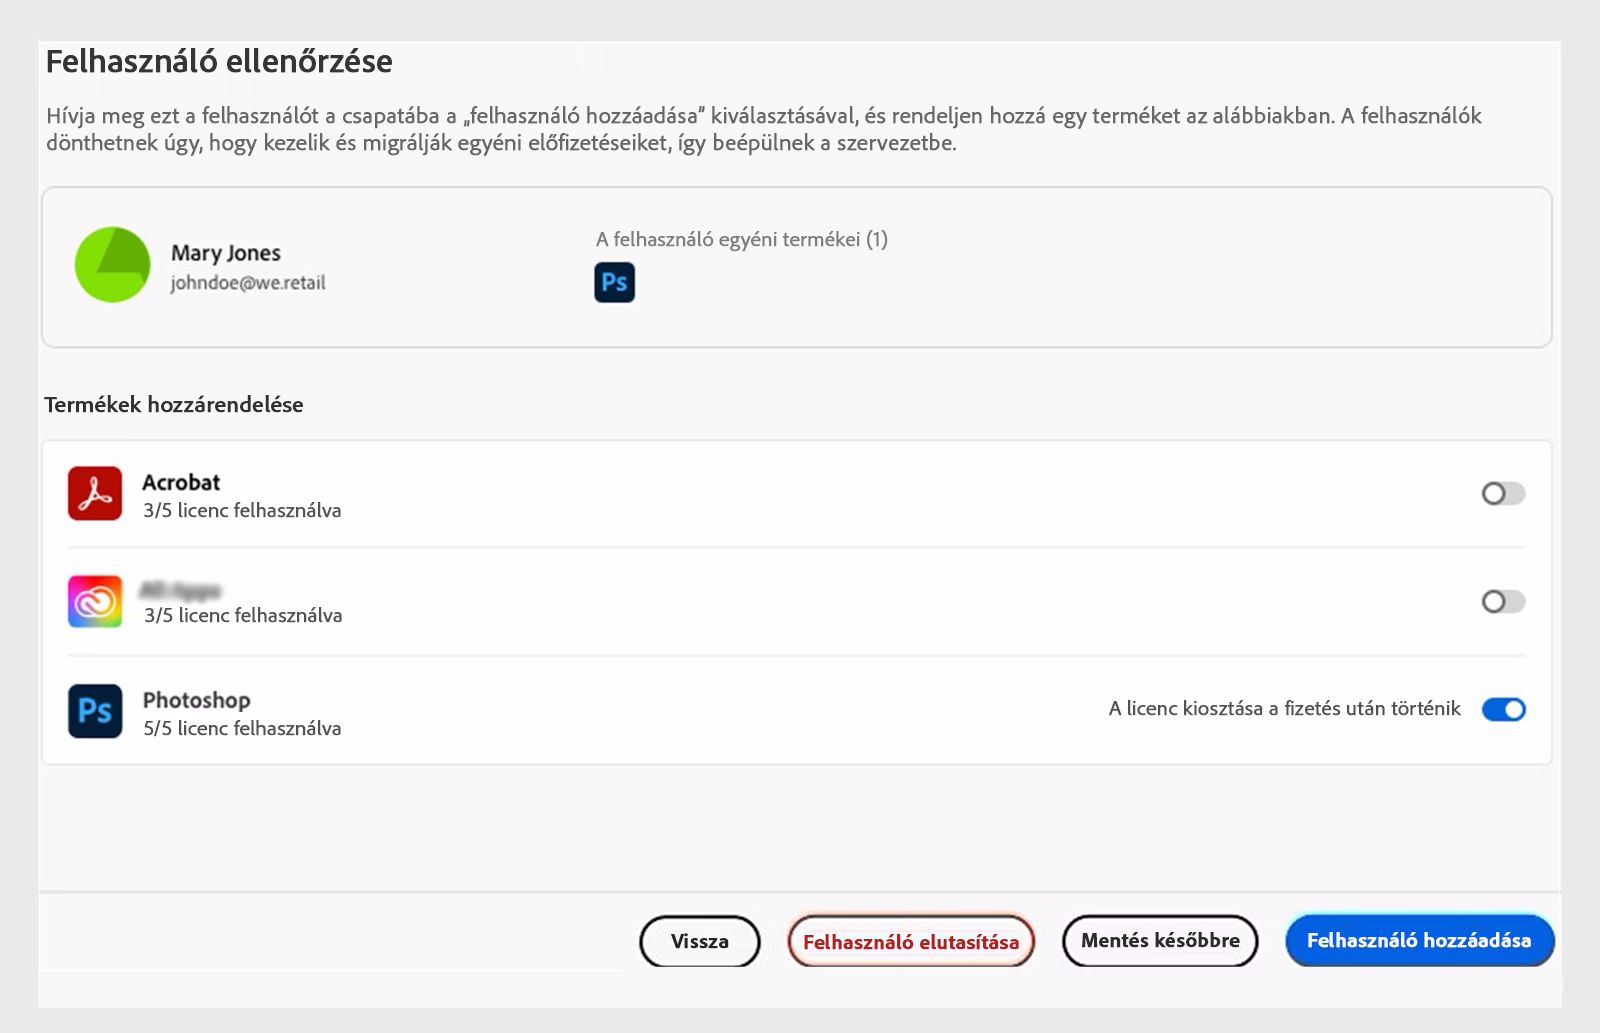Click the Photoshop icon under user's individual products
1600x1033 pixels.
point(614,282)
